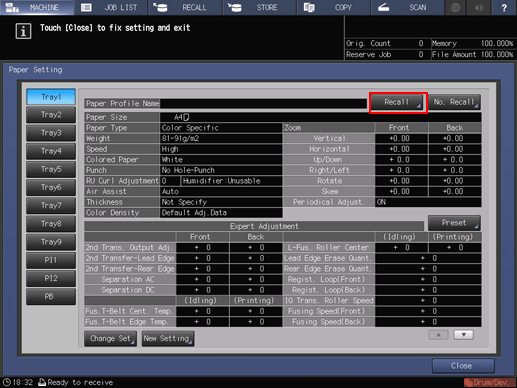Click the Change Set button
Screen dimensions: 517x388
click(x=110, y=338)
